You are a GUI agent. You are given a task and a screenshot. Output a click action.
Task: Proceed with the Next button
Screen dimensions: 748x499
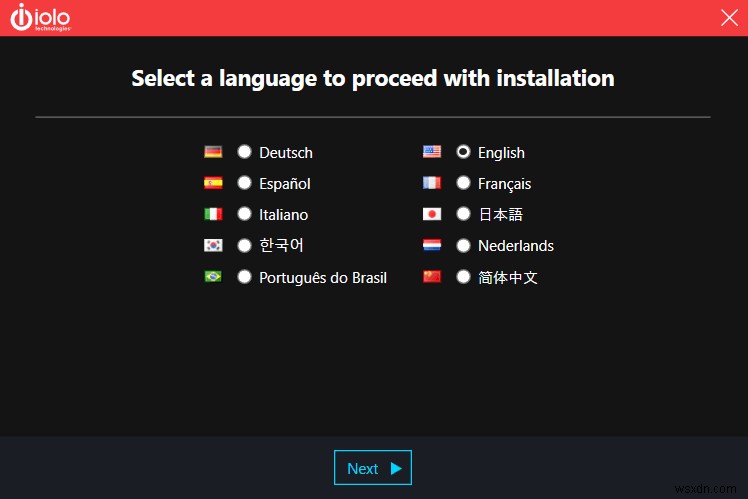point(373,468)
